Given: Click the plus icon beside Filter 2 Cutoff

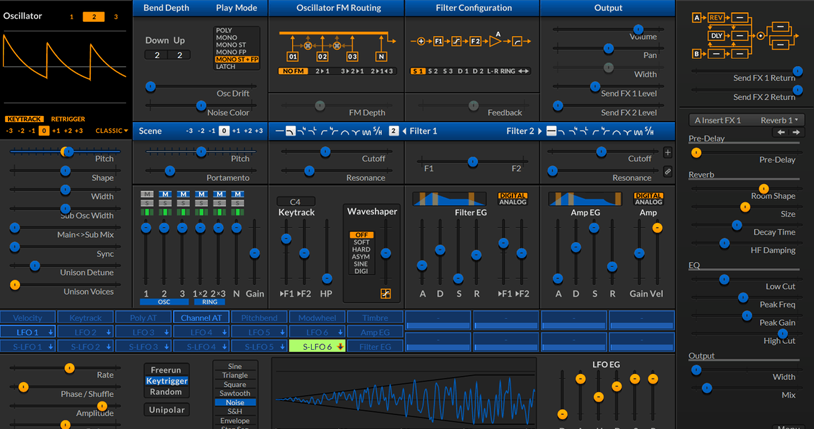Looking at the screenshot, I should click(x=668, y=153).
